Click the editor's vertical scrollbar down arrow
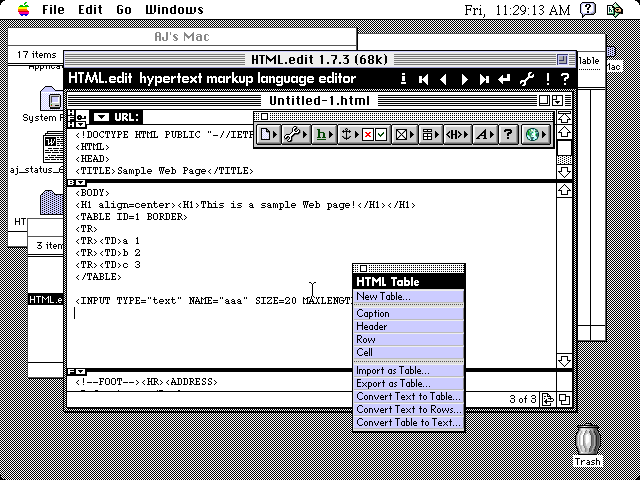 tap(564, 359)
